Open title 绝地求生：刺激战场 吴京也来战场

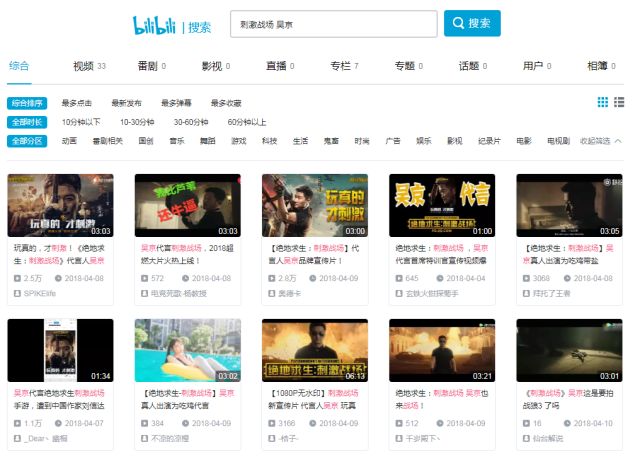click(x=441, y=399)
